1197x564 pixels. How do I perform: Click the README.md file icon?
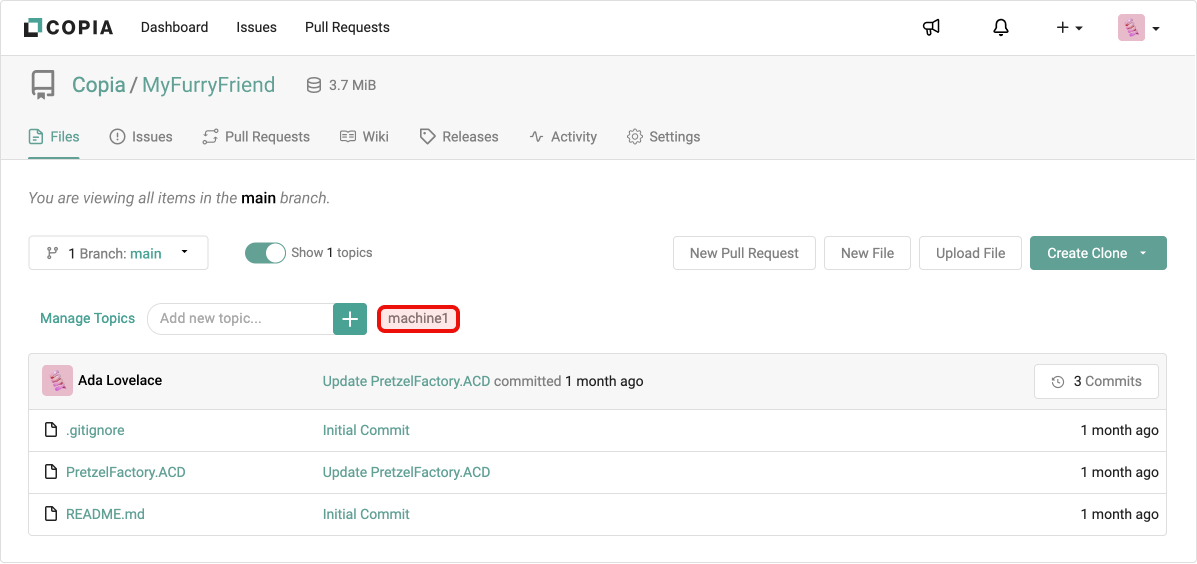[x=51, y=514]
